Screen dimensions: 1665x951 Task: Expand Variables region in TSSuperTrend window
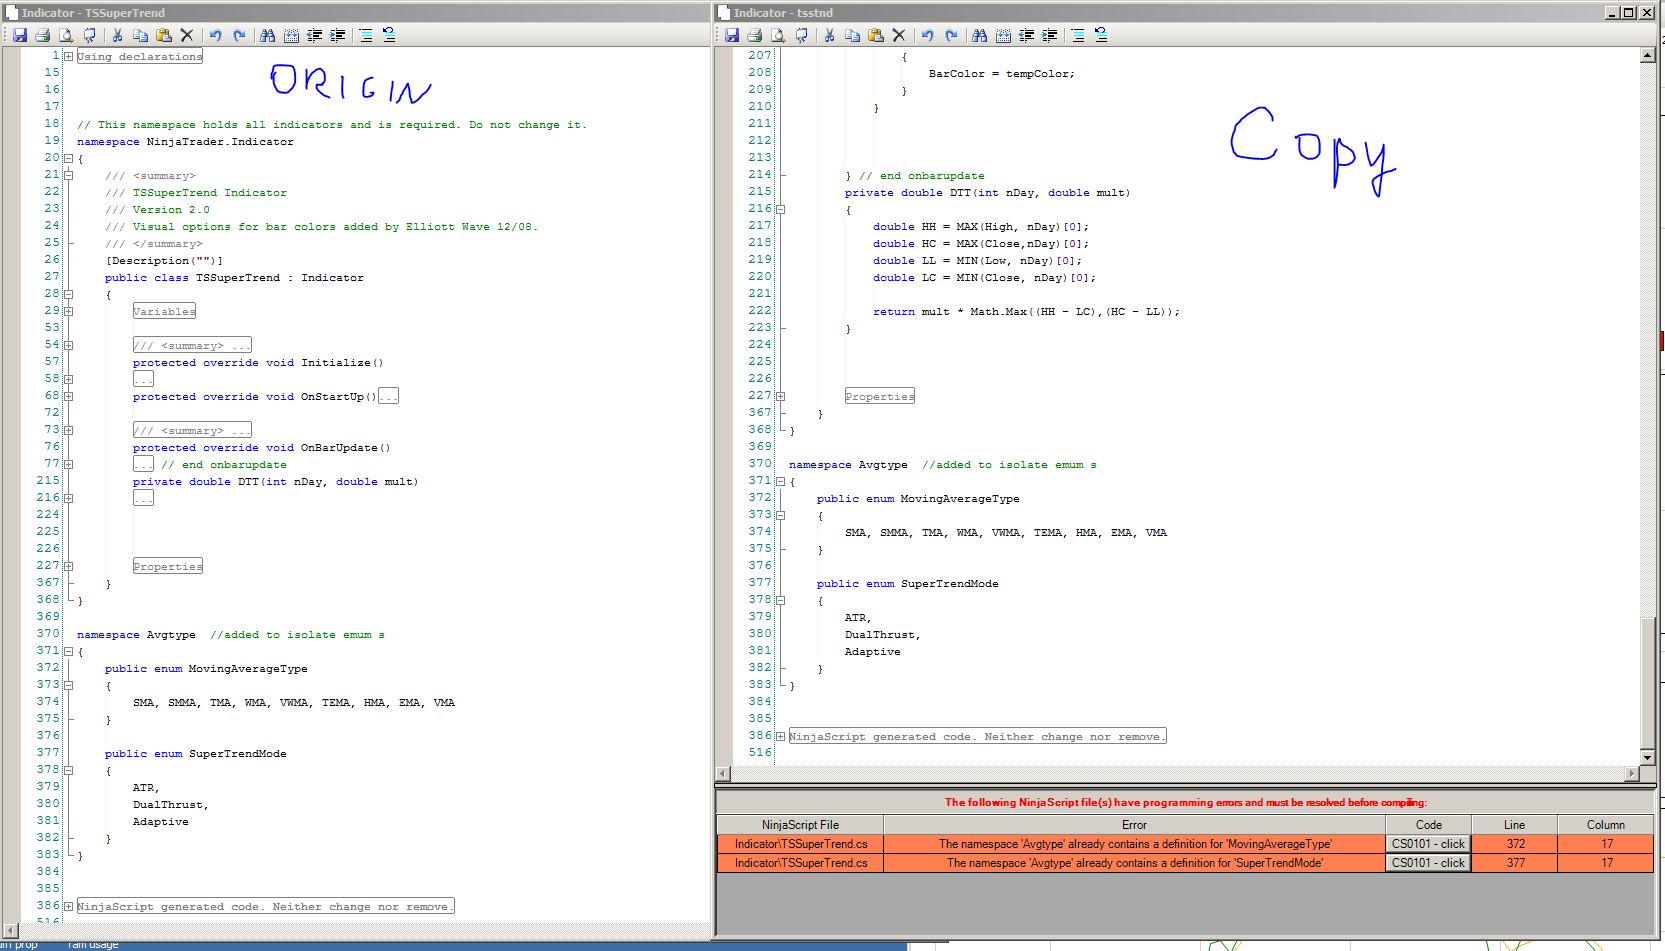click(x=68, y=311)
